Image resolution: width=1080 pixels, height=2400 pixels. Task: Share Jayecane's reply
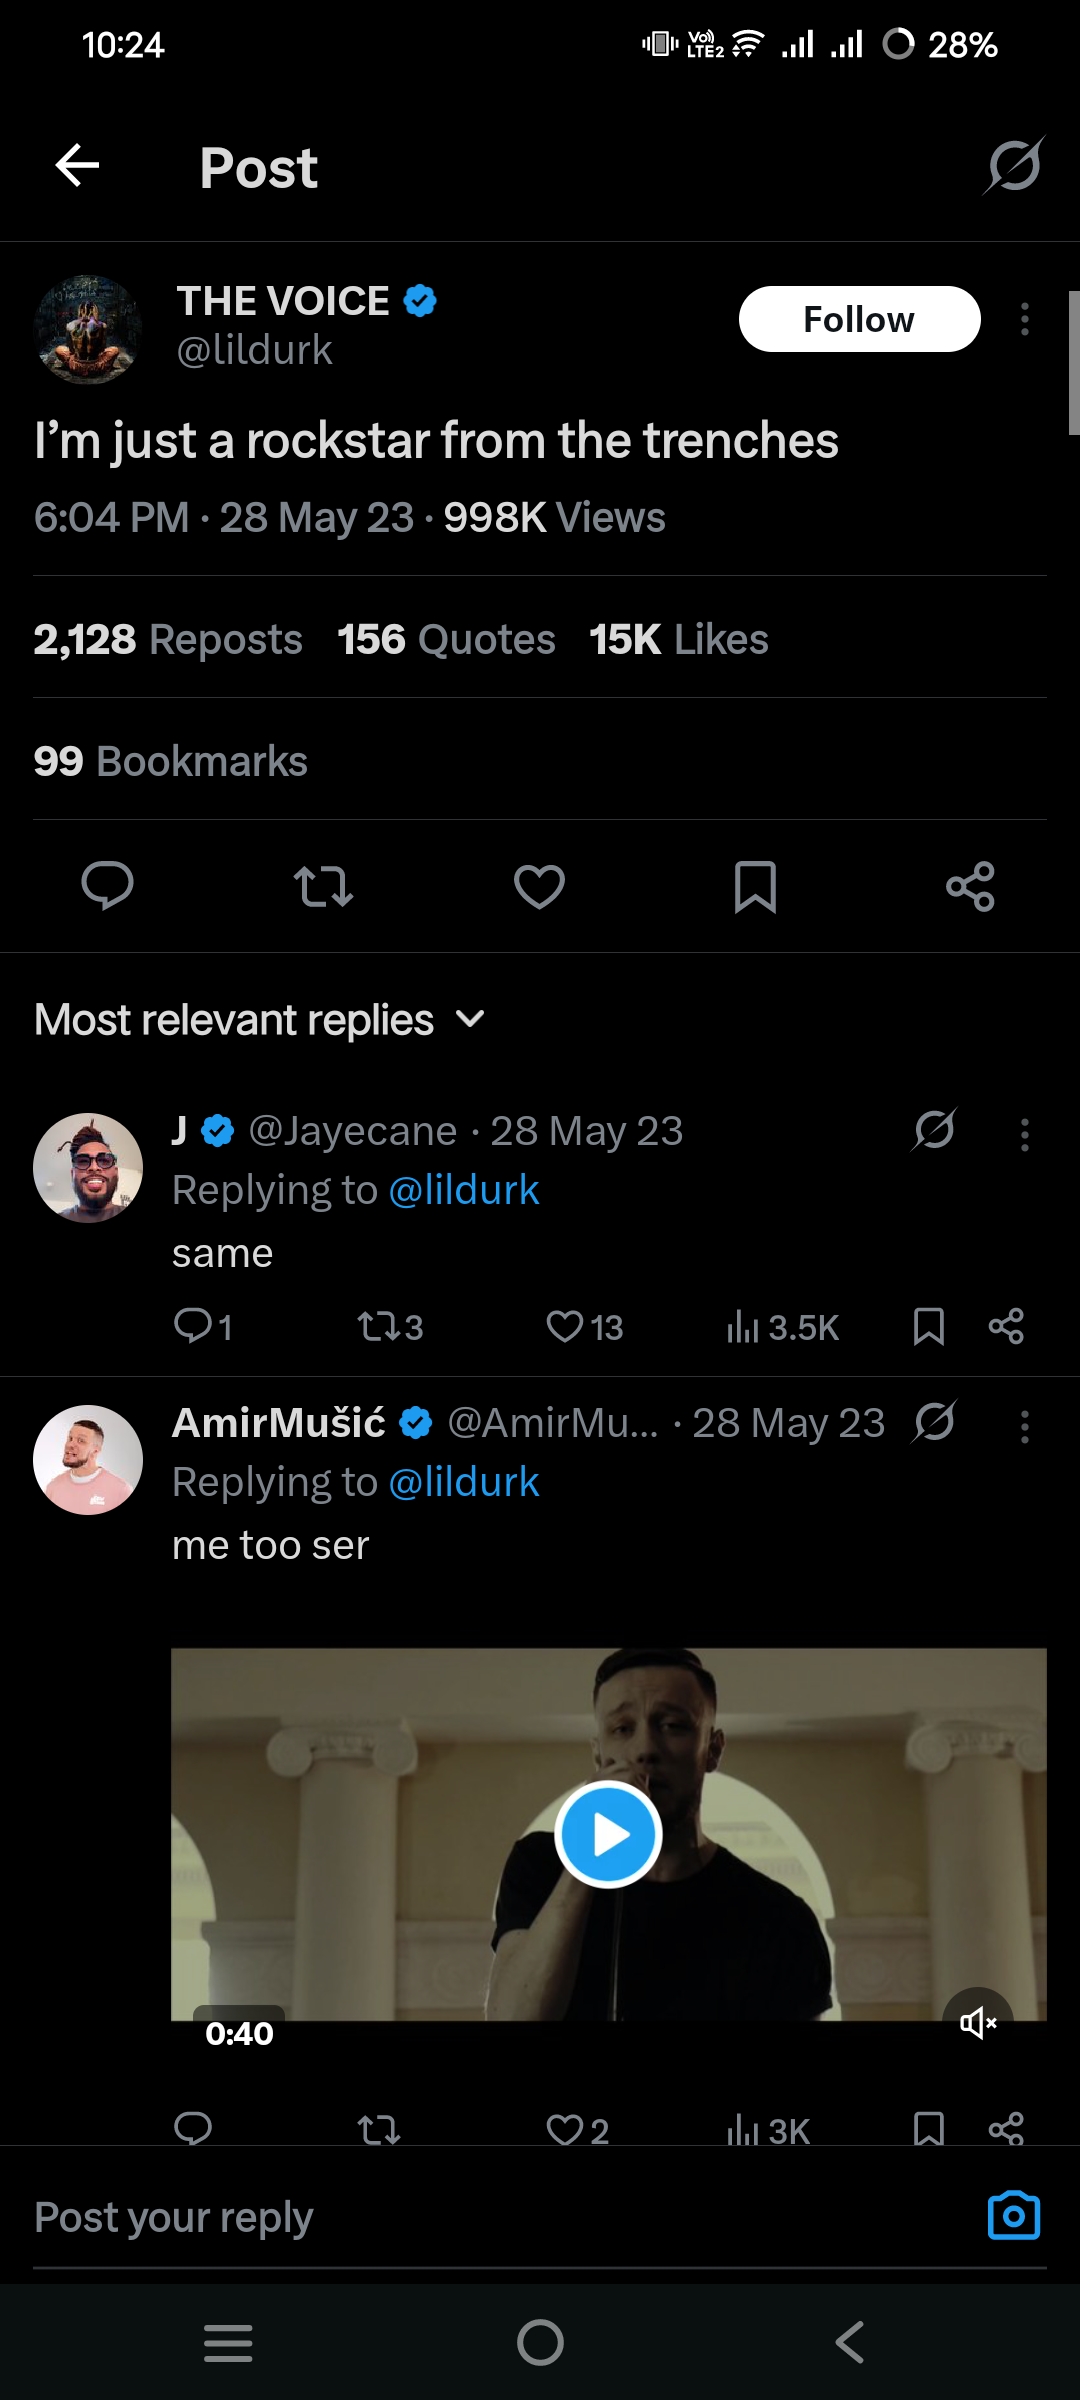click(1006, 1327)
